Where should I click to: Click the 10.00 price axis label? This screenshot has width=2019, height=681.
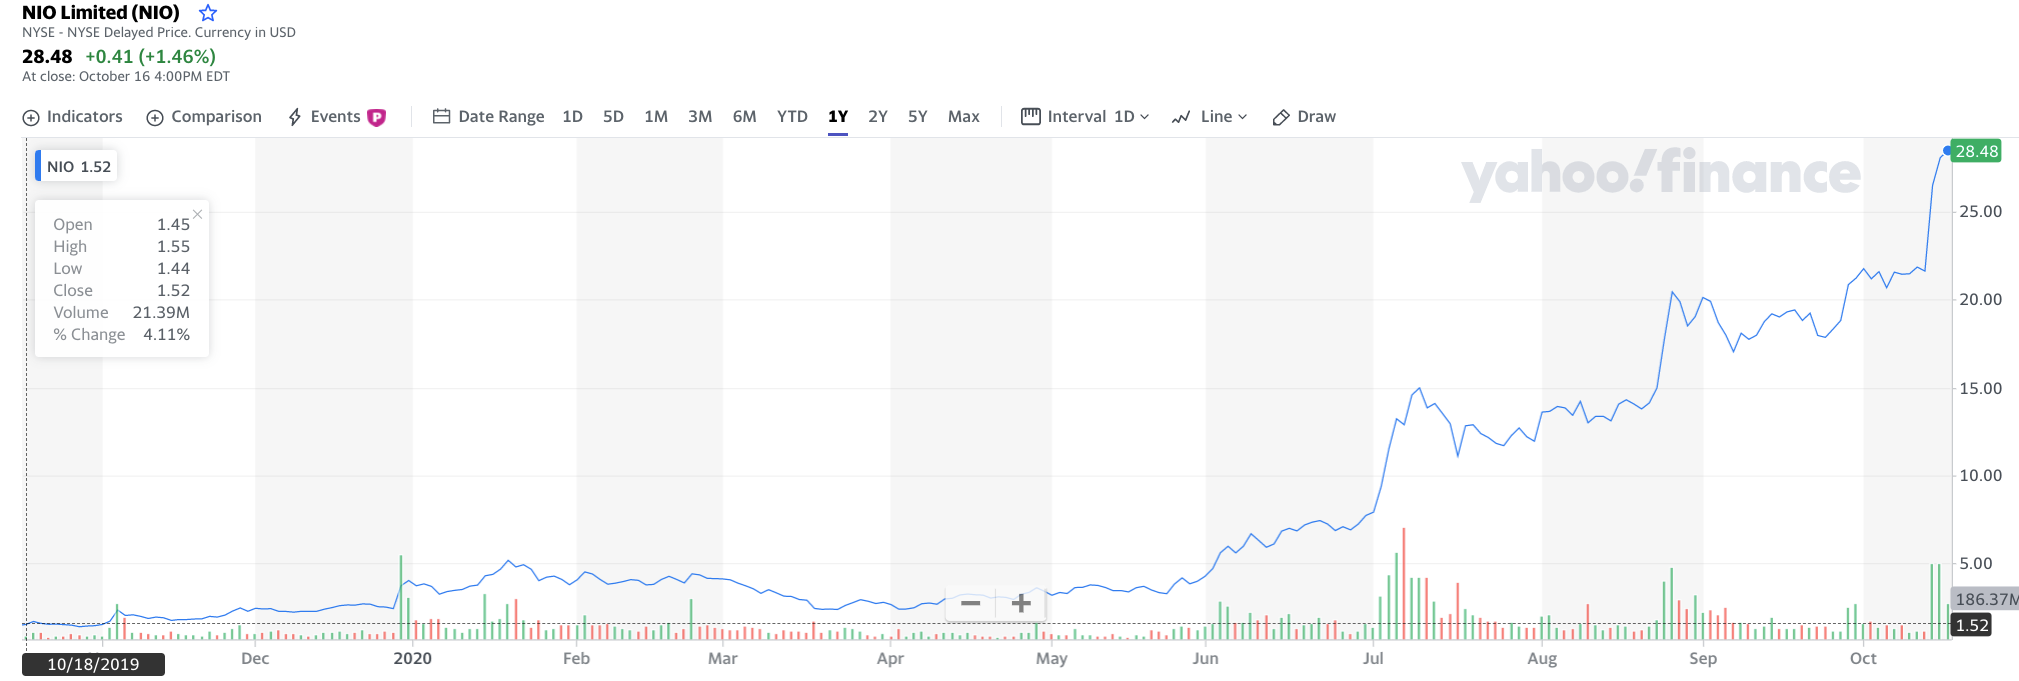click(x=1980, y=475)
